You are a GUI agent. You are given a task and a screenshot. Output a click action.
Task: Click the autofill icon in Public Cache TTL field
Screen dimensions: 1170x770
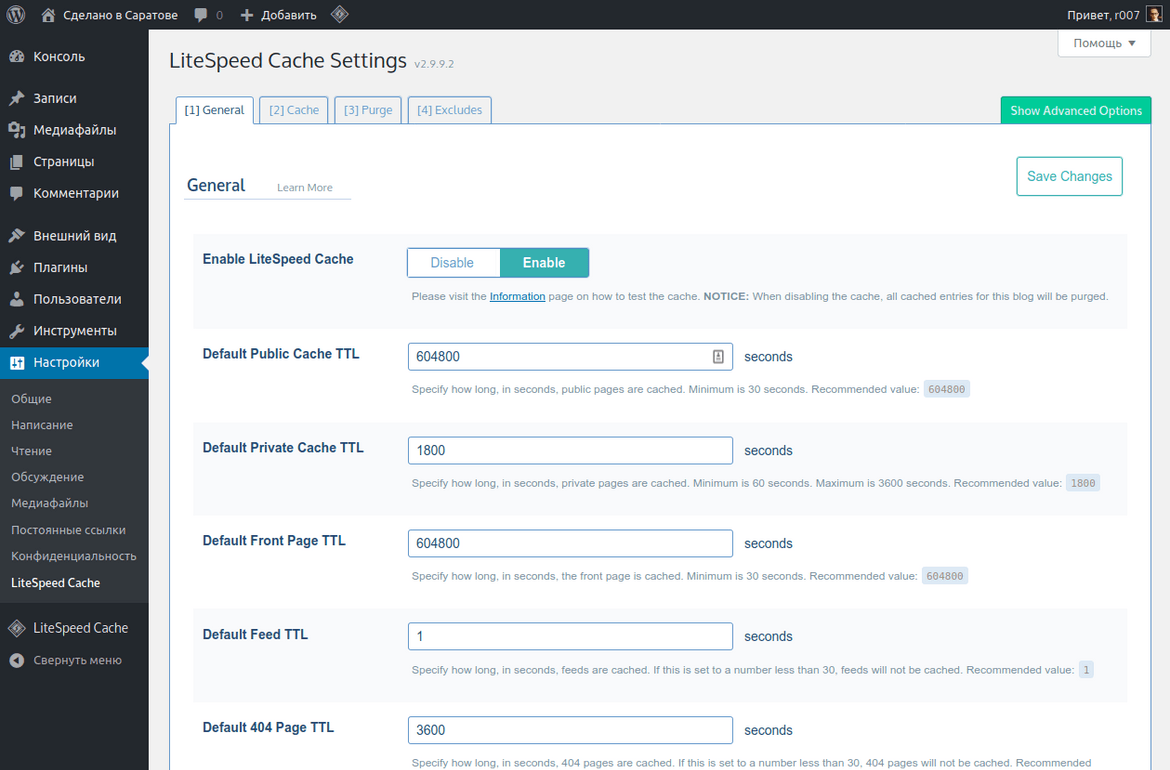(x=718, y=357)
